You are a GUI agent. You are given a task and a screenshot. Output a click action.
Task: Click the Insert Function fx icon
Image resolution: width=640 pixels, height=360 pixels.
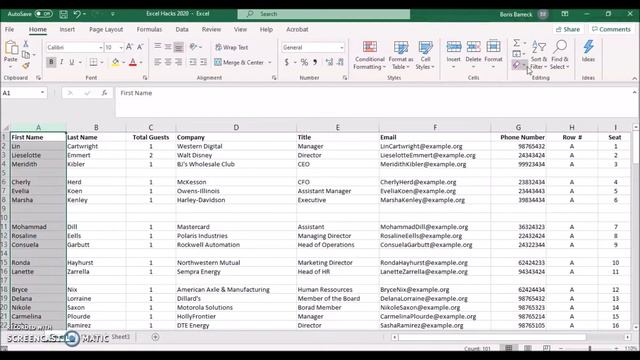(x=104, y=93)
